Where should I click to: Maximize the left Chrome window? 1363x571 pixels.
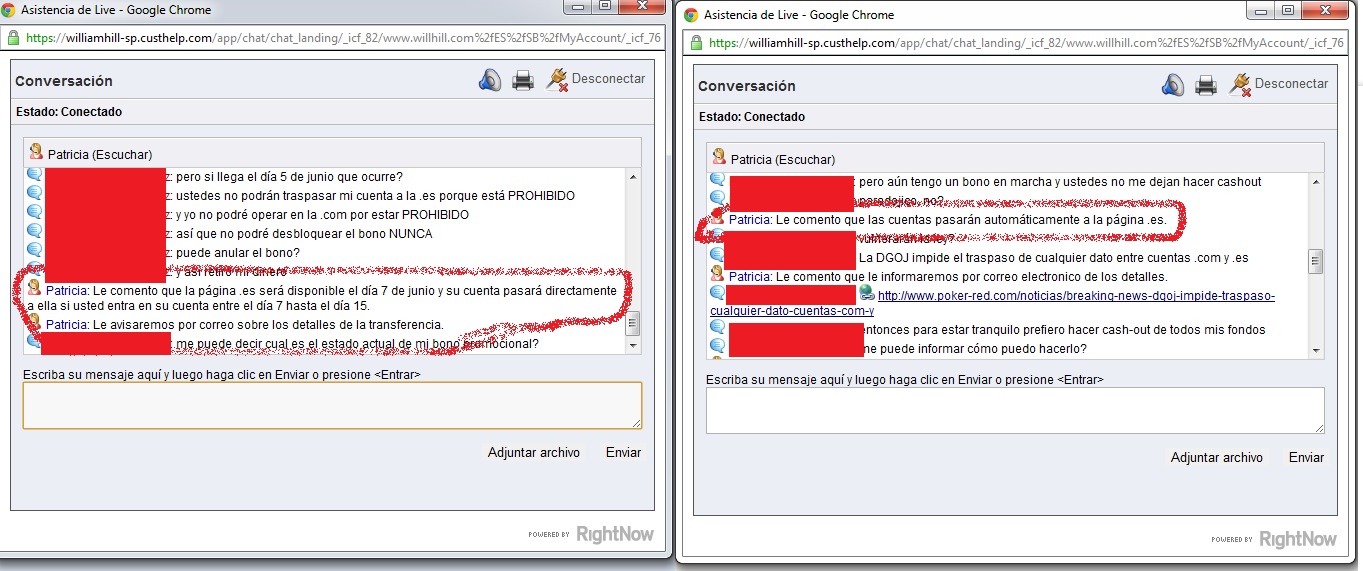606,6
